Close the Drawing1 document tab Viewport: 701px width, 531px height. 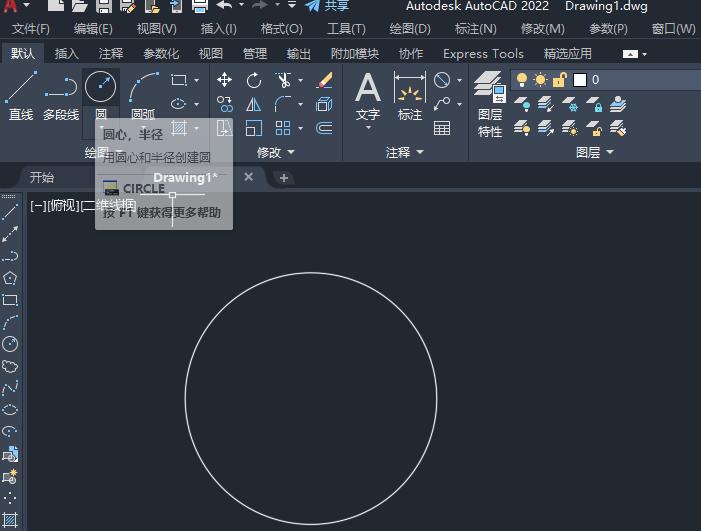point(249,177)
